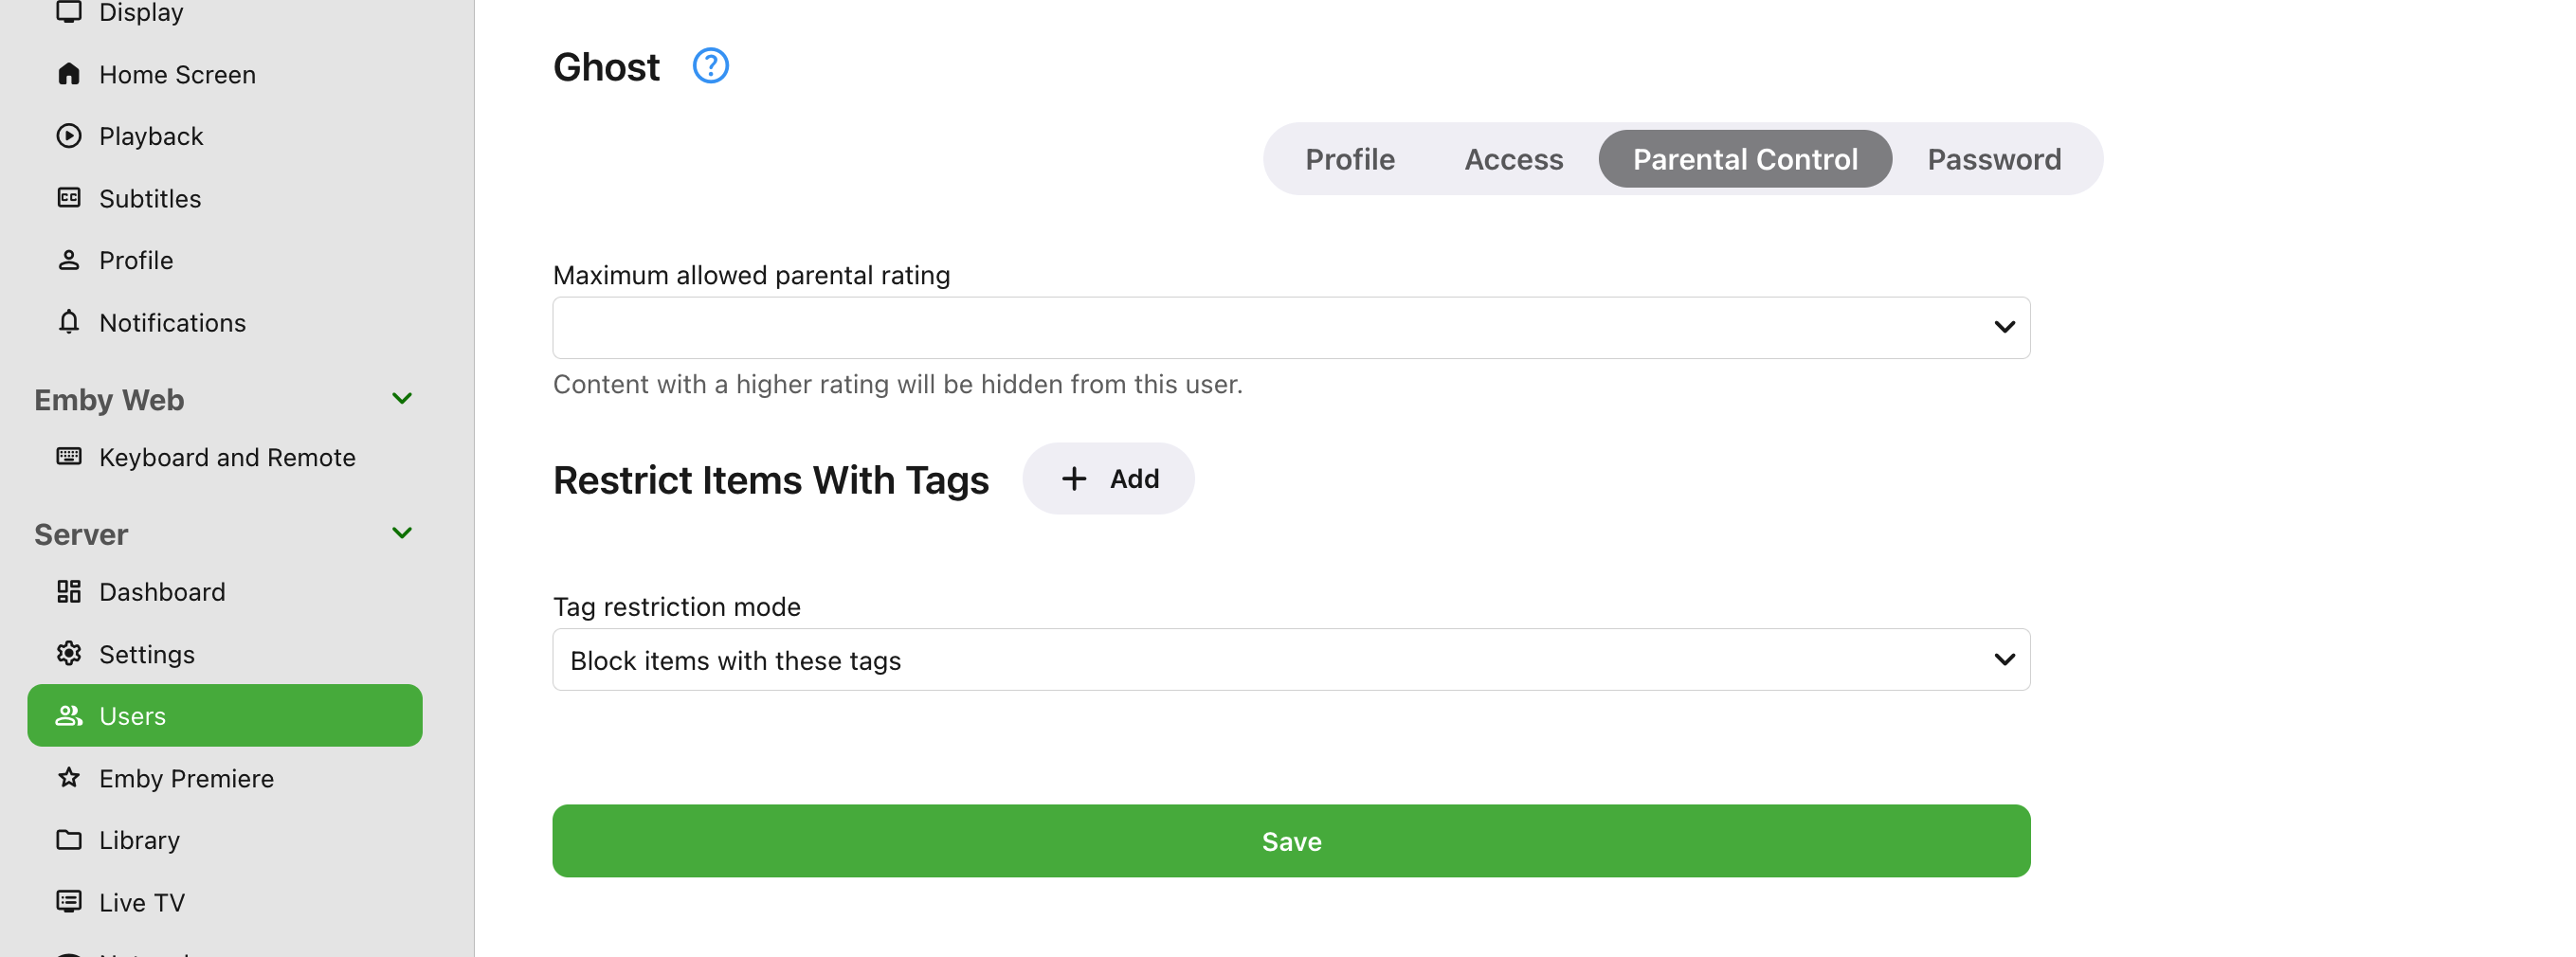Open Library via the folder icon
Viewport: 2576px width, 957px height.
[69, 840]
